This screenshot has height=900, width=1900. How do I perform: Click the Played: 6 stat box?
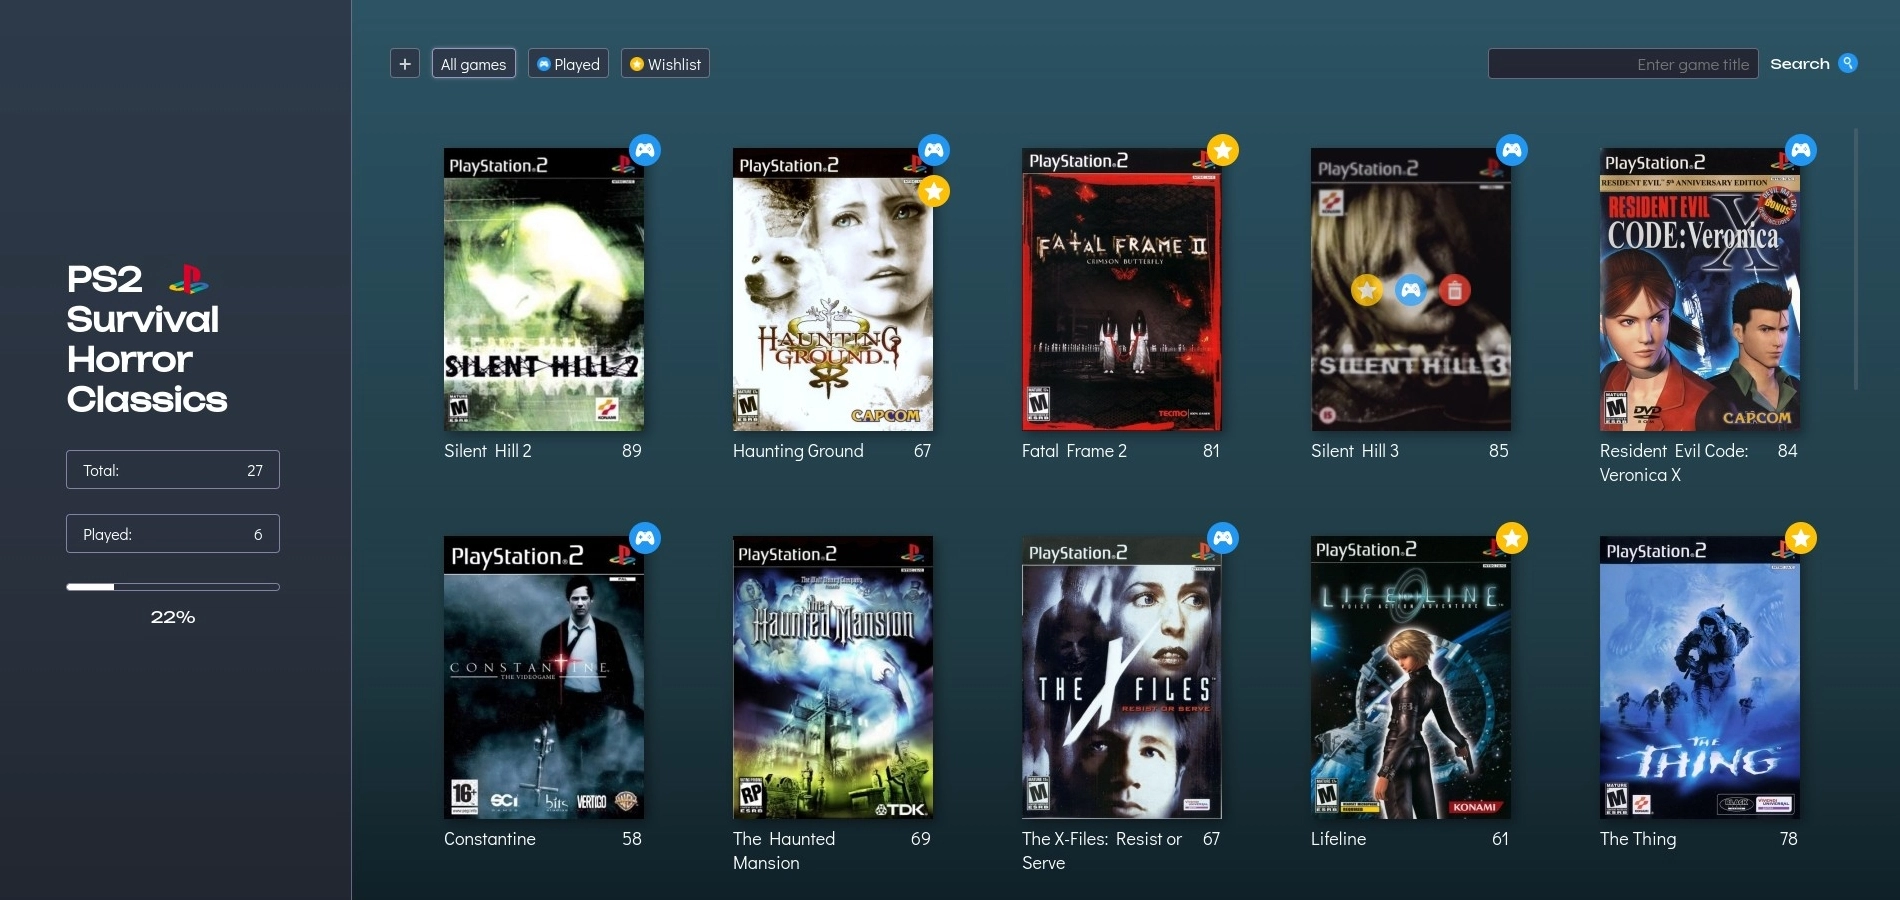click(173, 534)
